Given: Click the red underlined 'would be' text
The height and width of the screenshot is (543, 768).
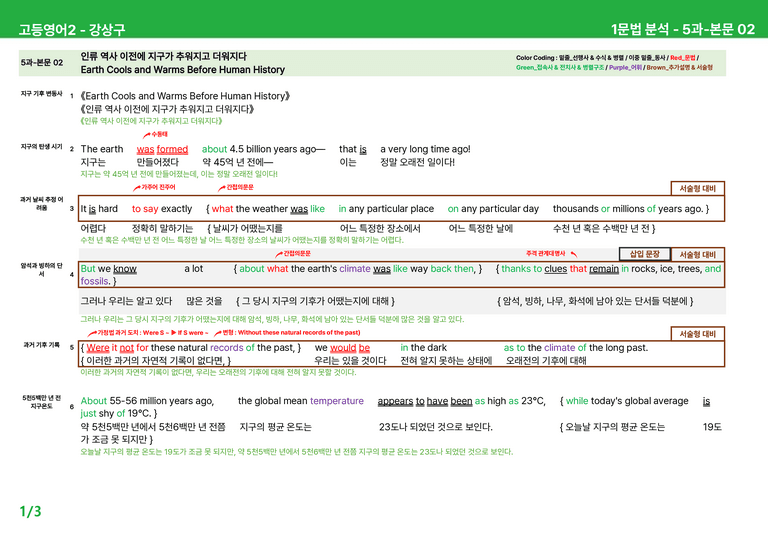Looking at the screenshot, I should coord(350,348).
